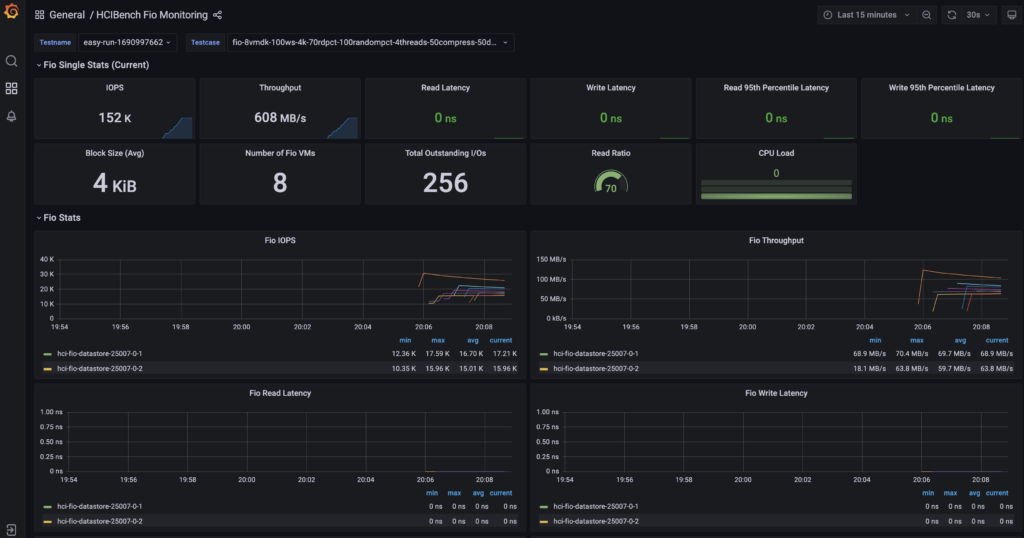Image resolution: width=1024 pixels, height=538 pixels.
Task: Open the Total Outstanding I/Os panel title
Action: (x=445, y=153)
